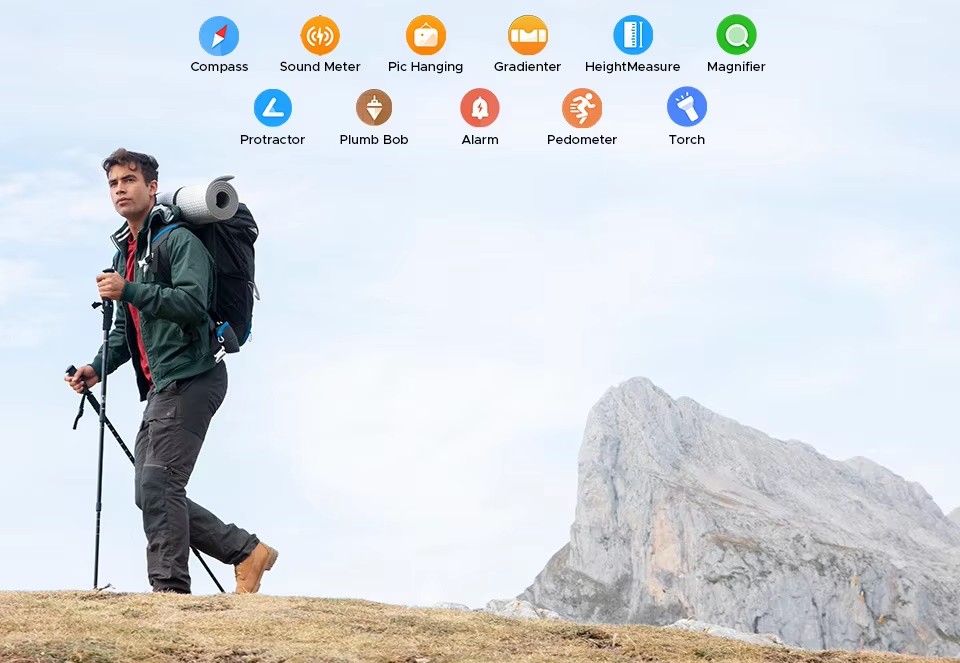Tap the HeightMeasure ruler icon
960x663 pixels.
(x=633, y=36)
